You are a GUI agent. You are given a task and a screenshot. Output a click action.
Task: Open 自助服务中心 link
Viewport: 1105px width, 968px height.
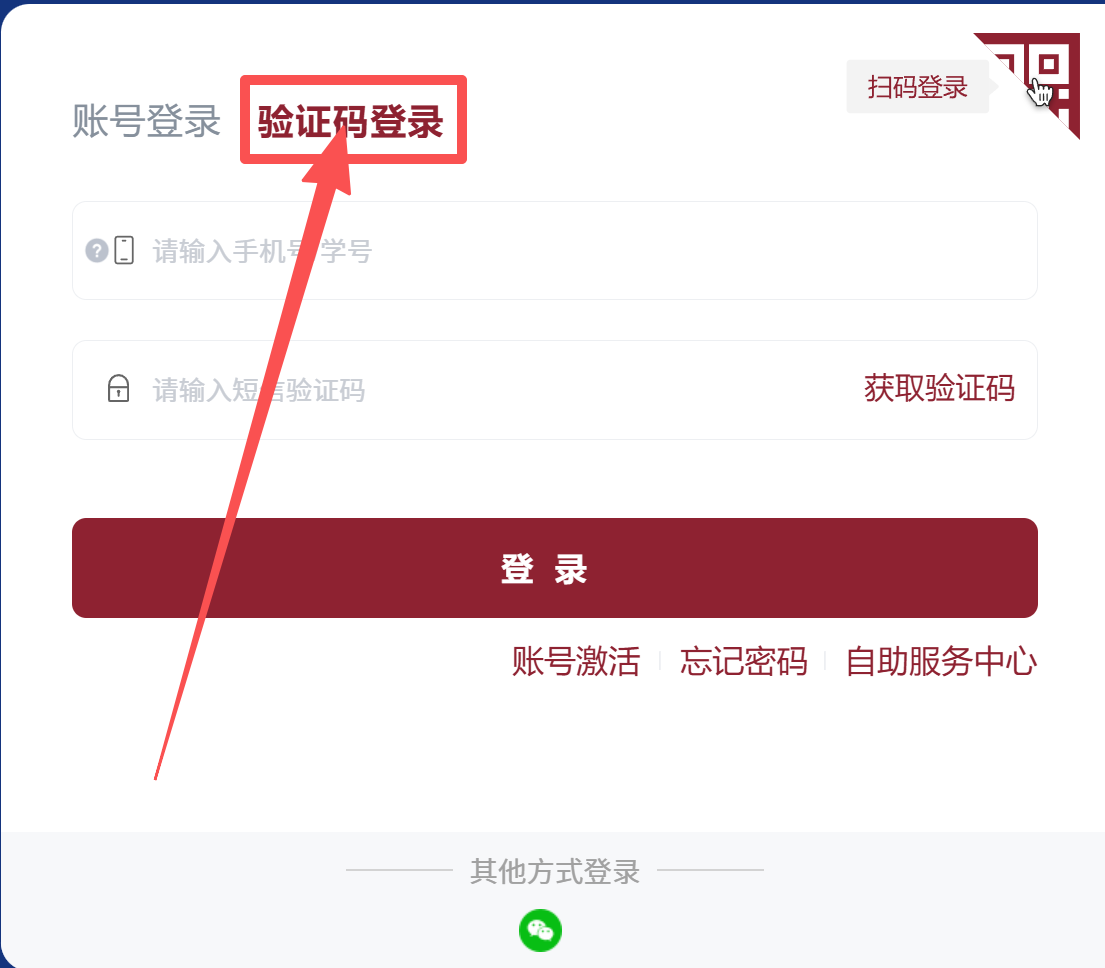(942, 662)
